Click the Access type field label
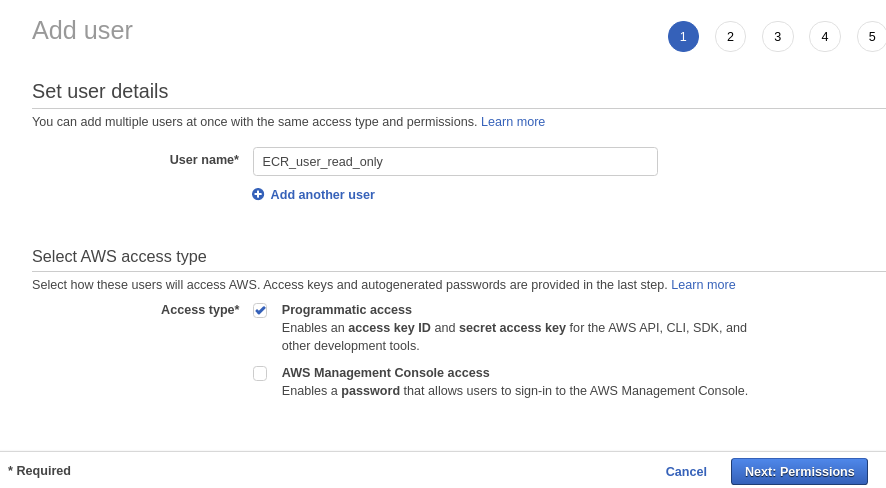 [x=200, y=310]
